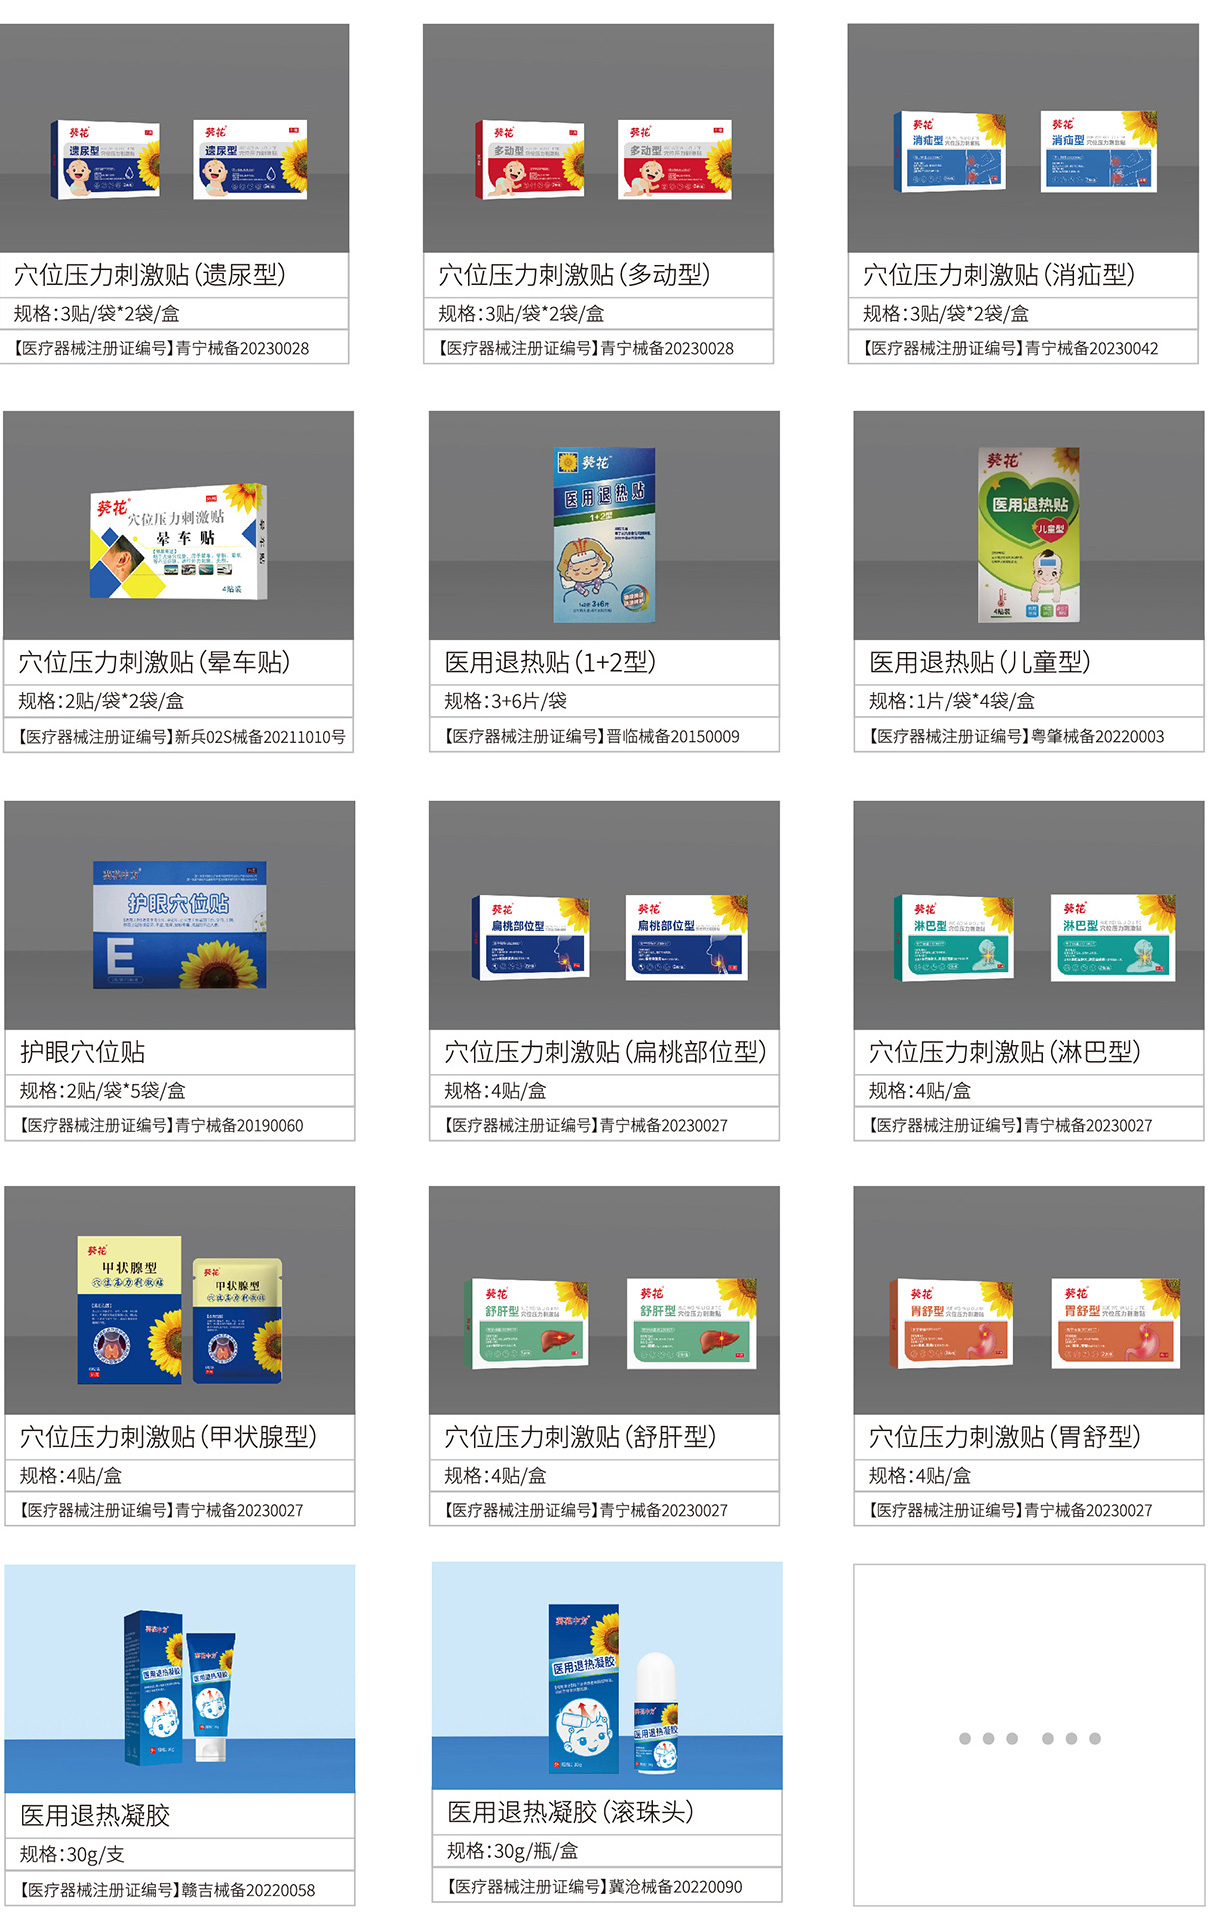This screenshot has width=1210, height=1925.
Task: Open the 消疝型 acupoint patch product image
Action: pos(1023,138)
